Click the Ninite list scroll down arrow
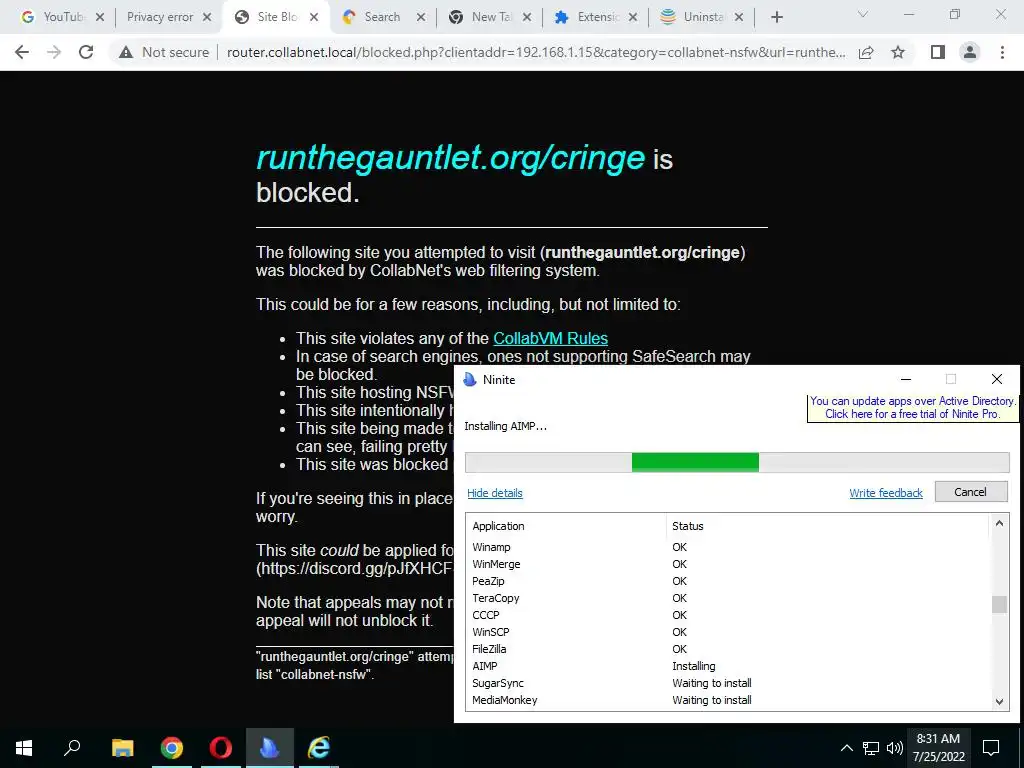 (999, 701)
